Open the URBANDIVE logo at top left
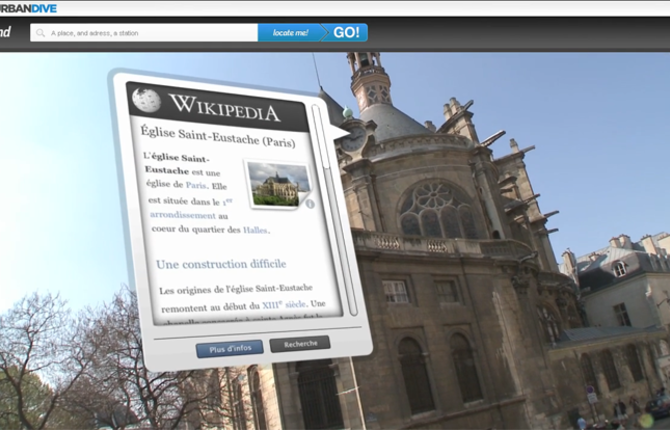 28,9
